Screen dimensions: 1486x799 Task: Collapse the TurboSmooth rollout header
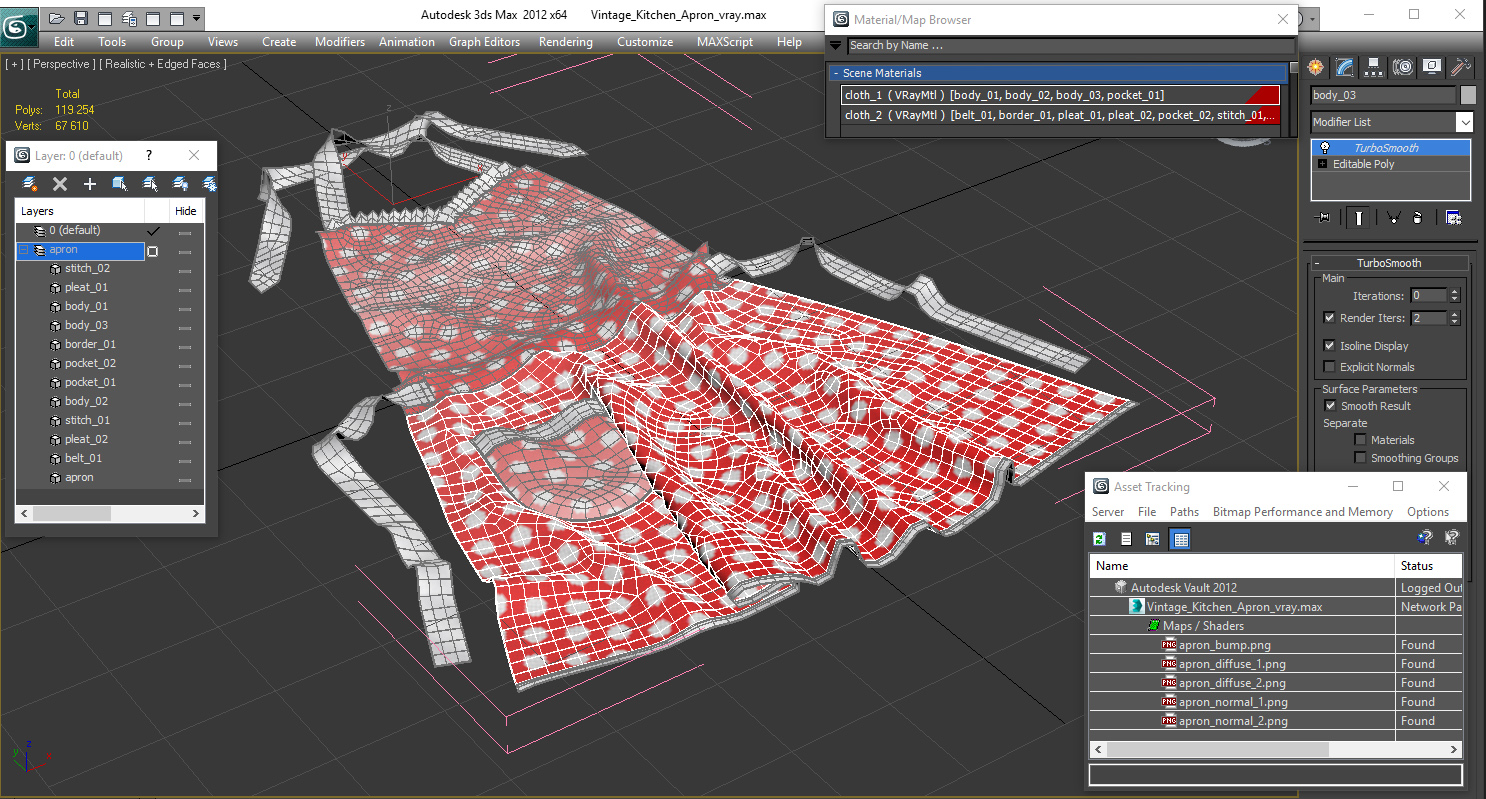tap(1389, 263)
